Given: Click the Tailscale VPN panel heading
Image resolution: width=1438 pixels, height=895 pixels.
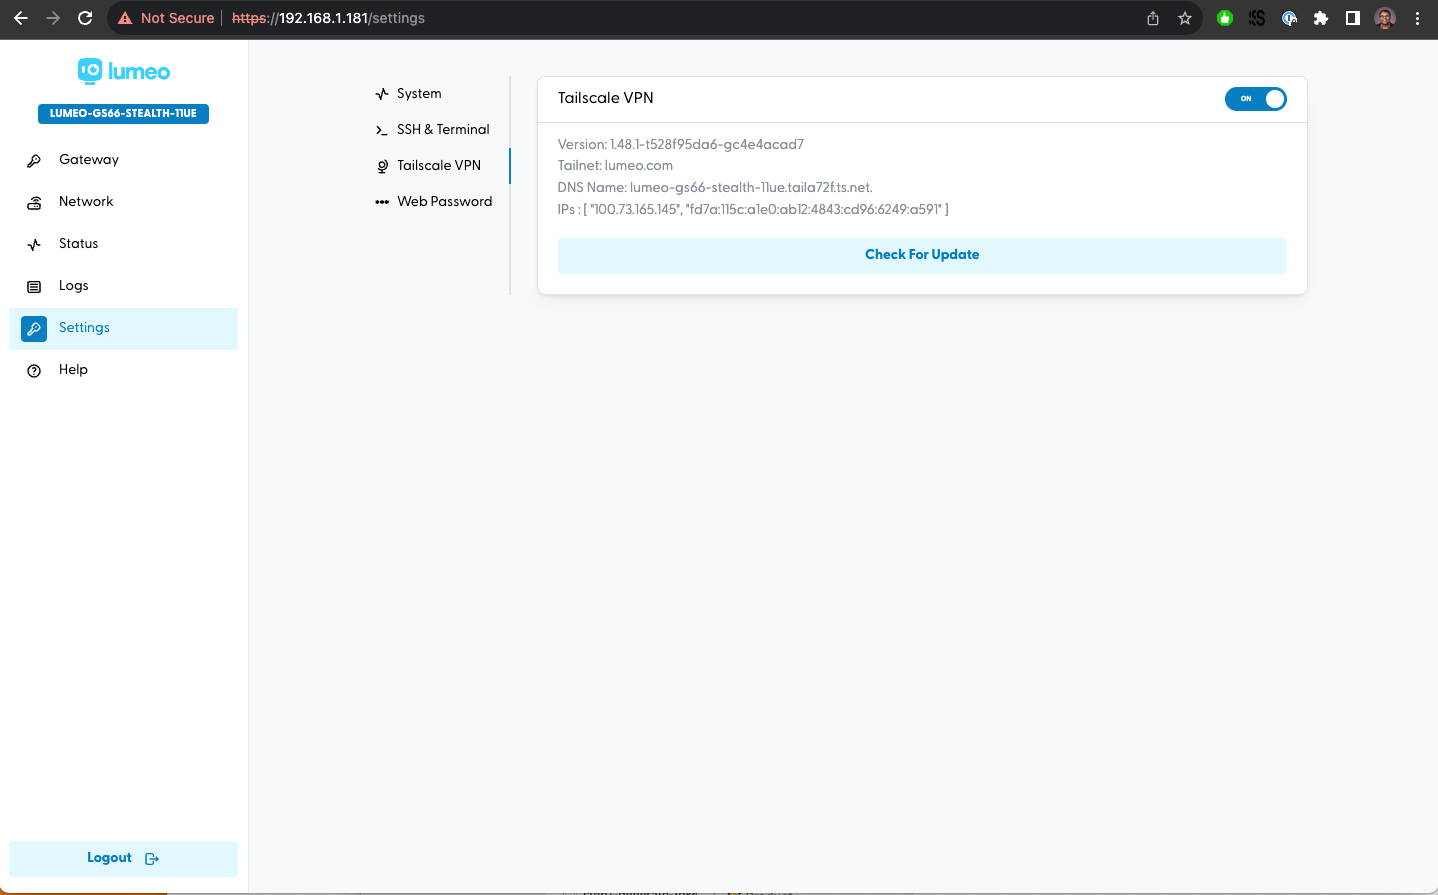Looking at the screenshot, I should click(x=606, y=98).
